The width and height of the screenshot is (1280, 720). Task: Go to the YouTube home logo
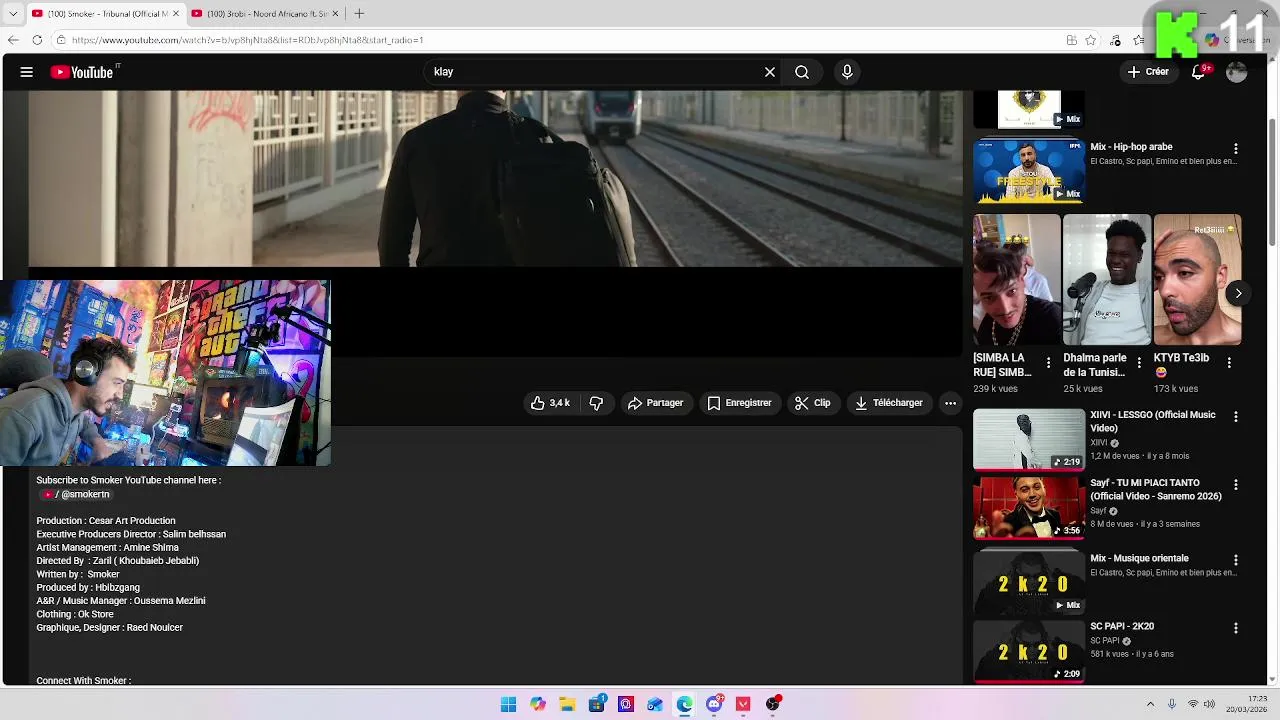84,72
